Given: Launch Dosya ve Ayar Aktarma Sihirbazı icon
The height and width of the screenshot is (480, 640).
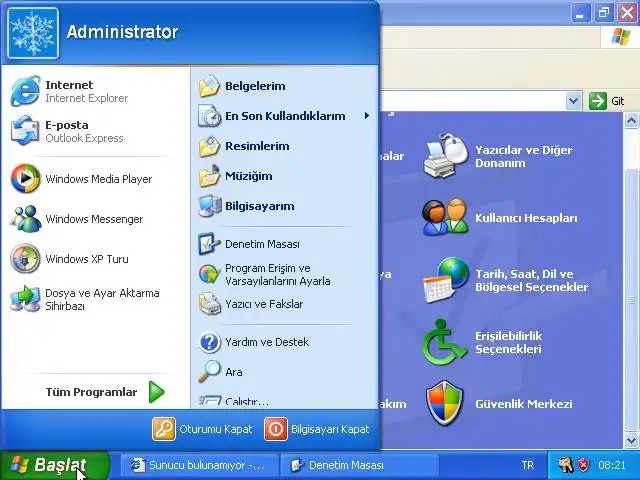Looking at the screenshot, I should click(25, 299).
